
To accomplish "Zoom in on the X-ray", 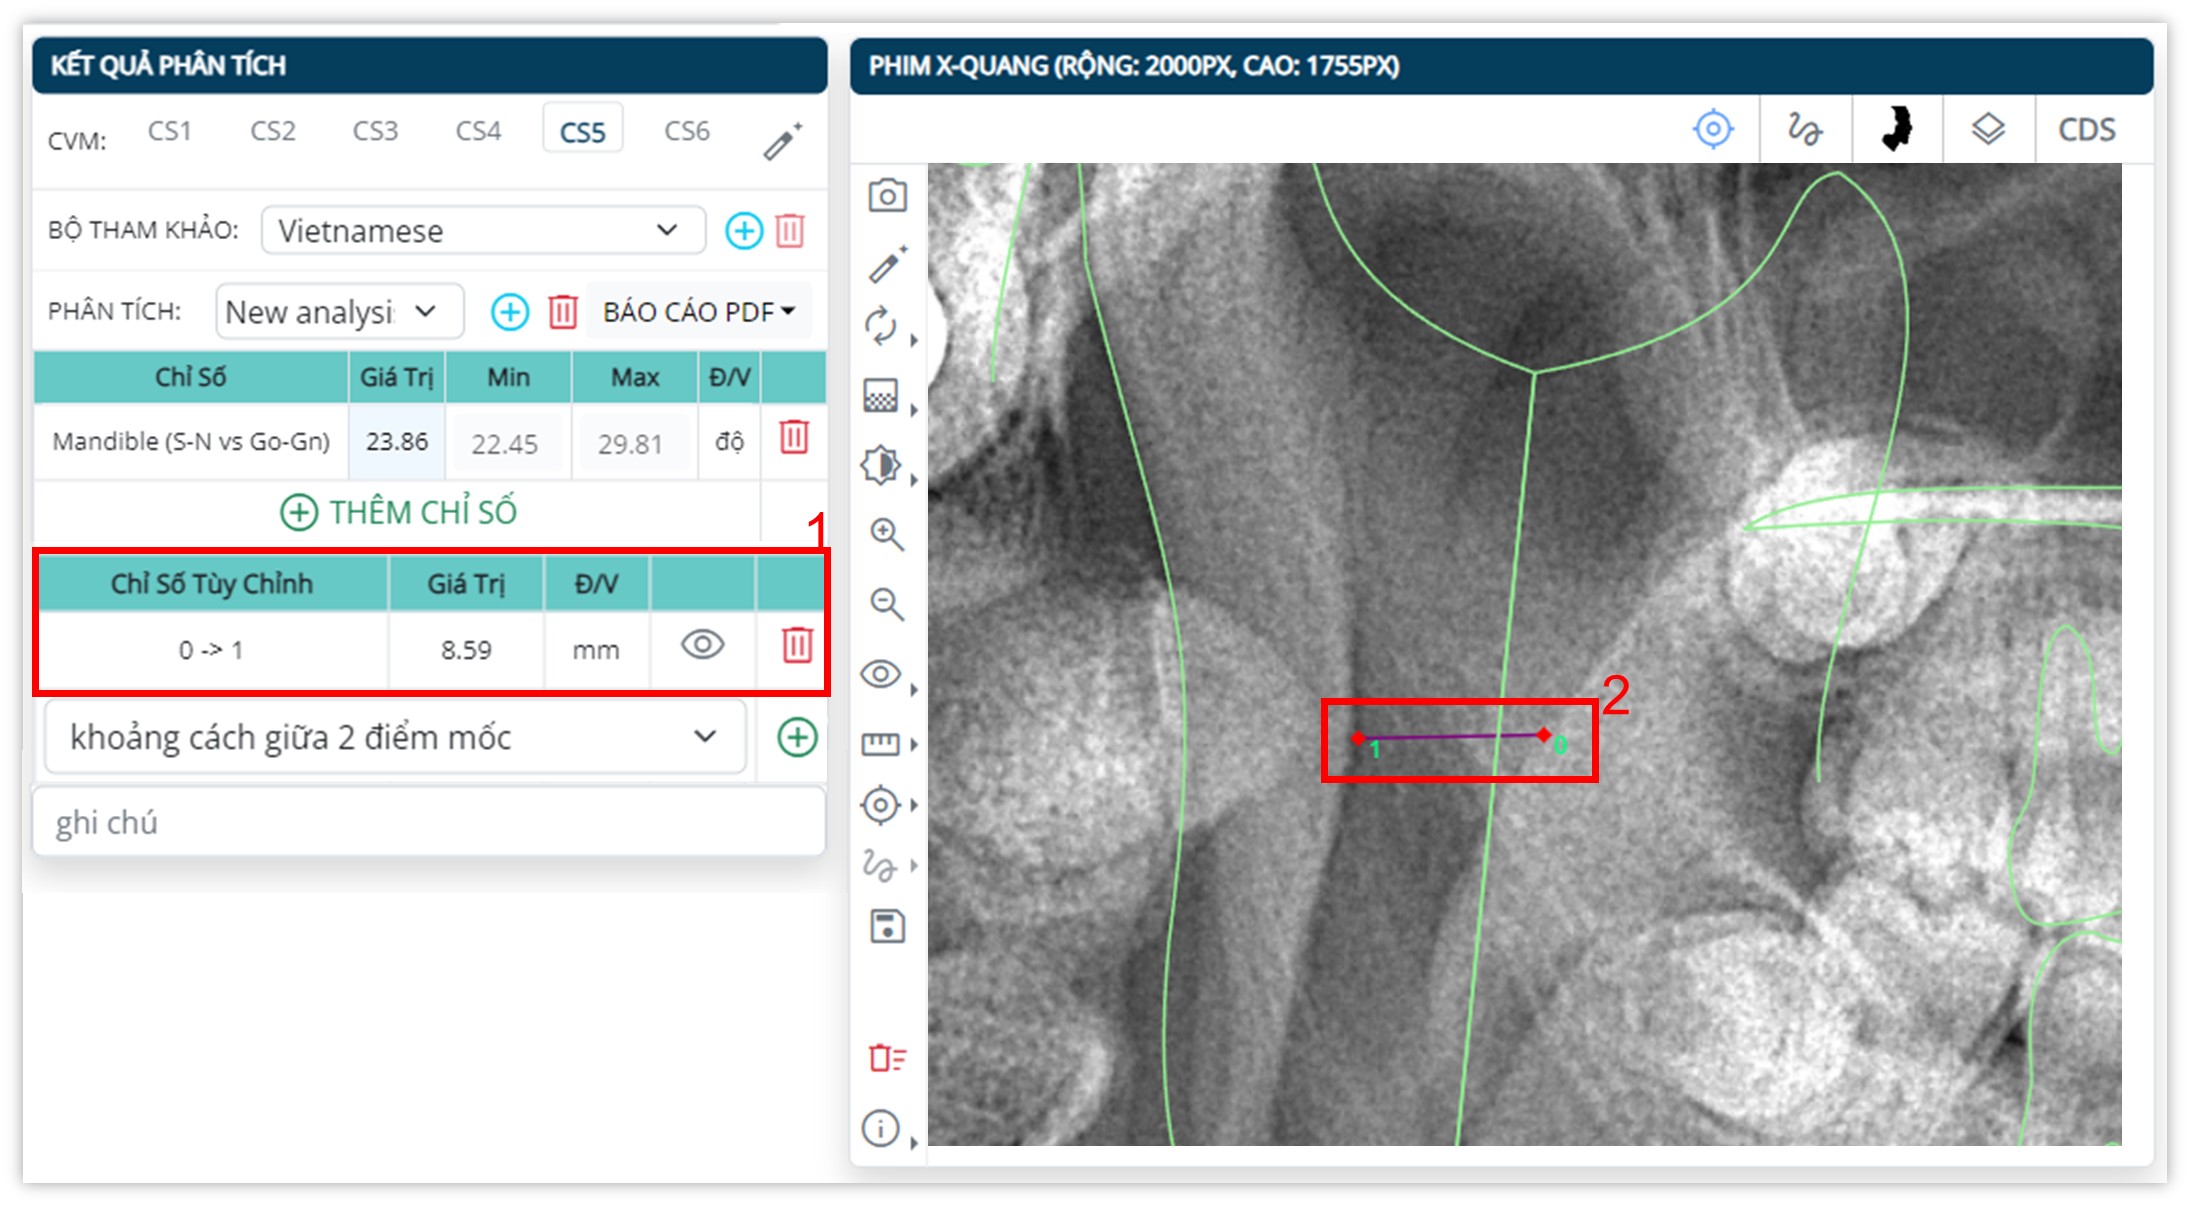I will click(x=887, y=535).
